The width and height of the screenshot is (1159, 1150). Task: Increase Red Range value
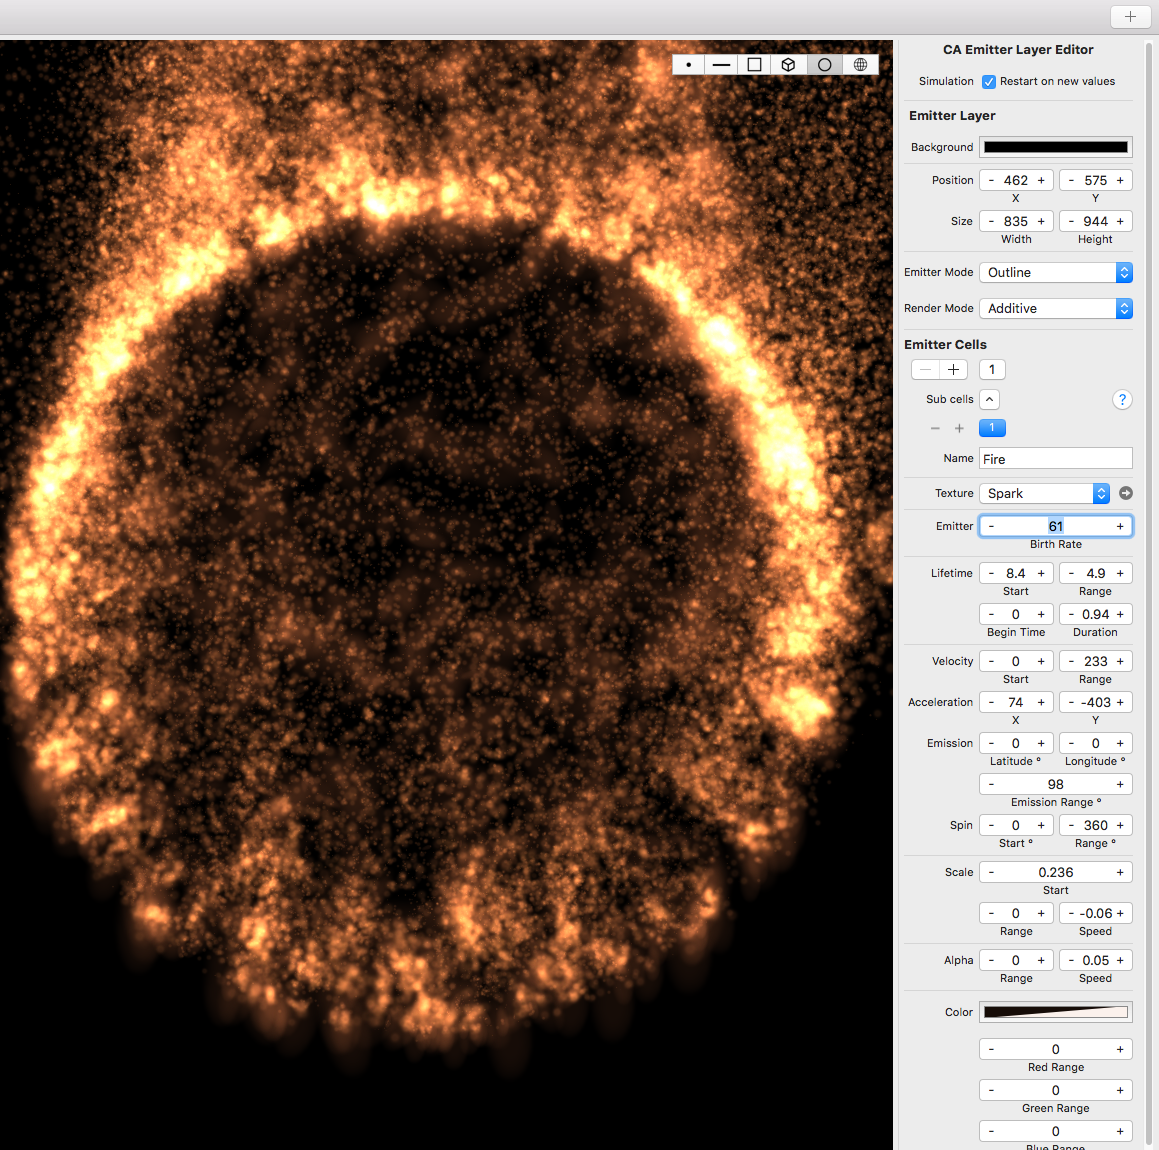(x=1120, y=1049)
